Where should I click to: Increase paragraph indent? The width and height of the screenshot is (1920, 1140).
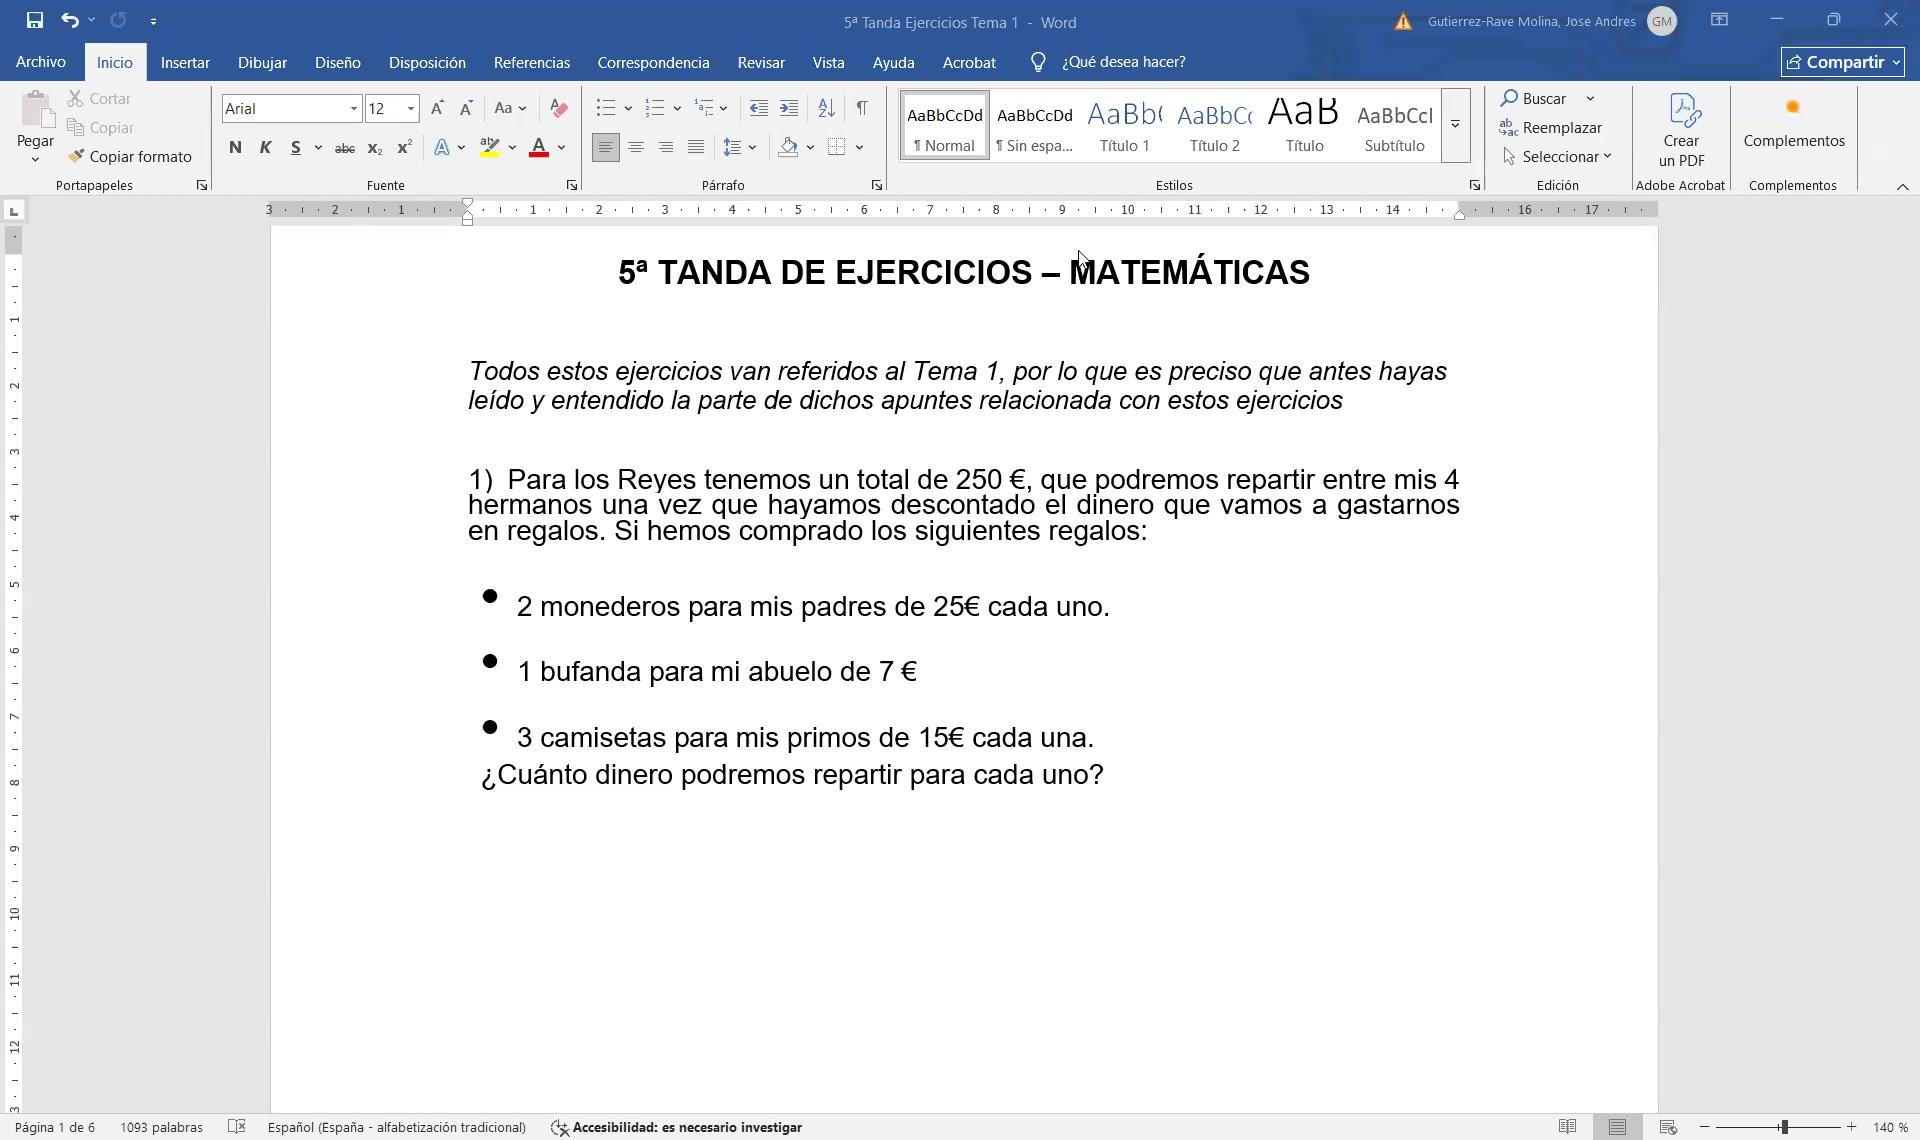789,108
